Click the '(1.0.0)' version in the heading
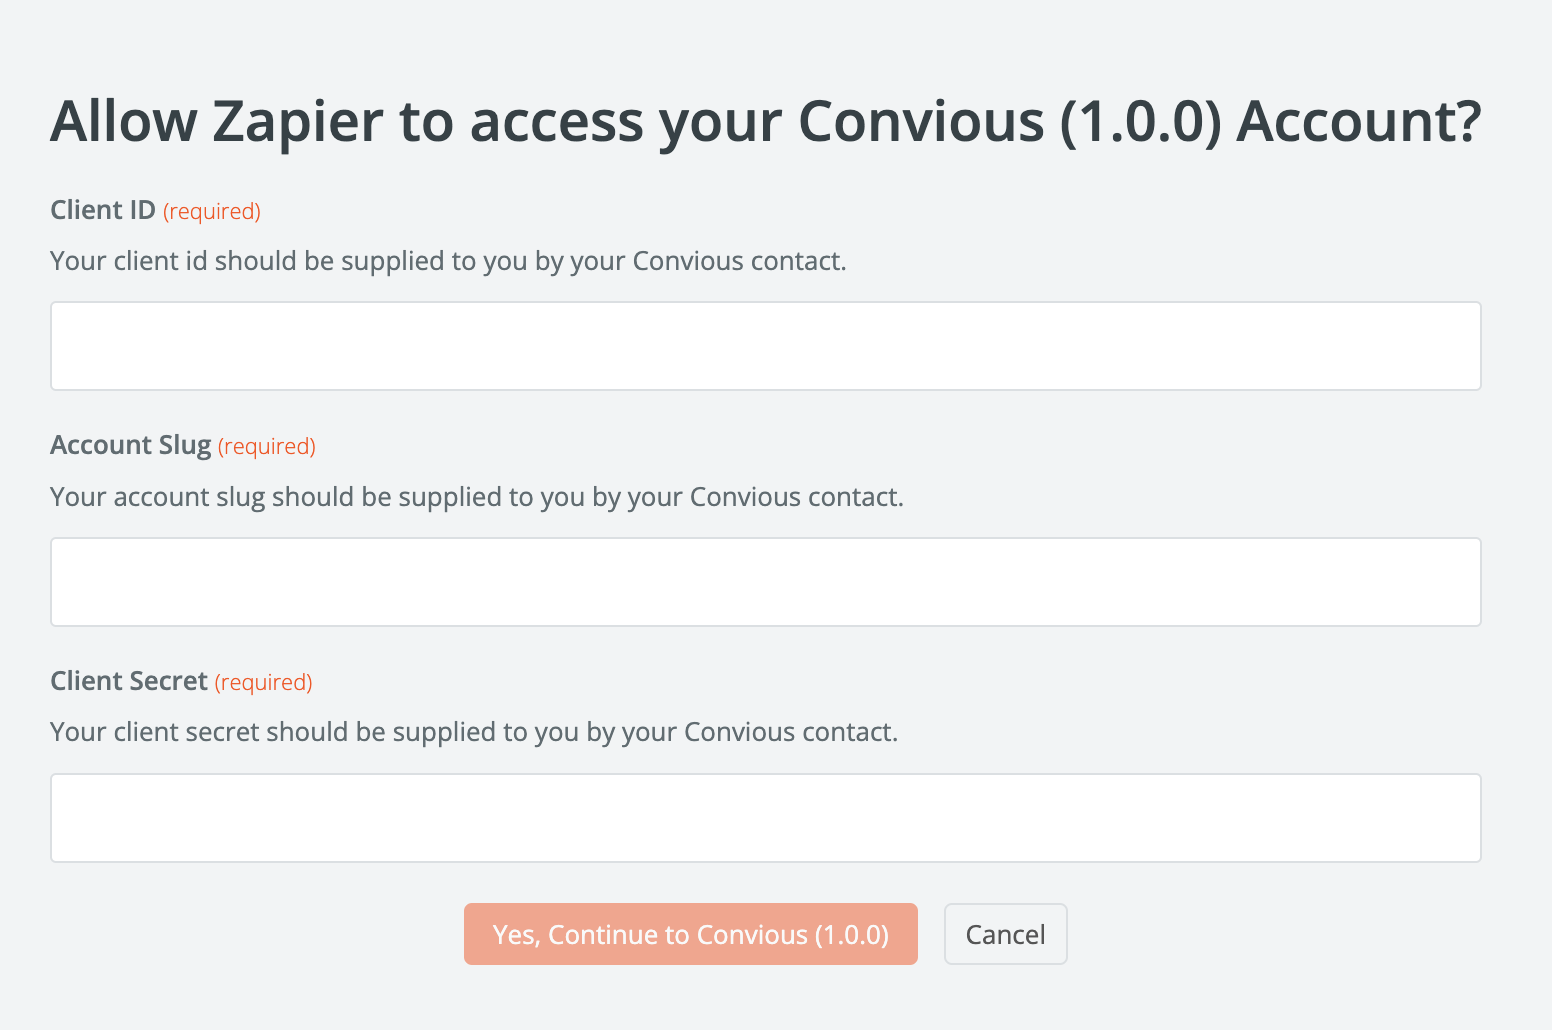 point(1141,122)
